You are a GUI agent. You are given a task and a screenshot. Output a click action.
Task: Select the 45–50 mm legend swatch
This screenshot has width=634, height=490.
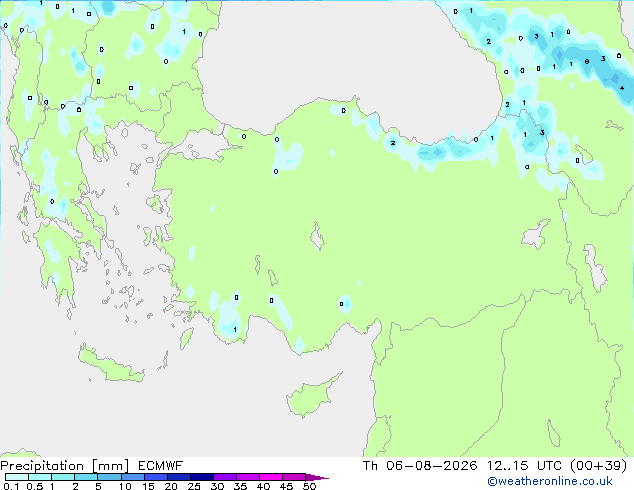pos(294,477)
